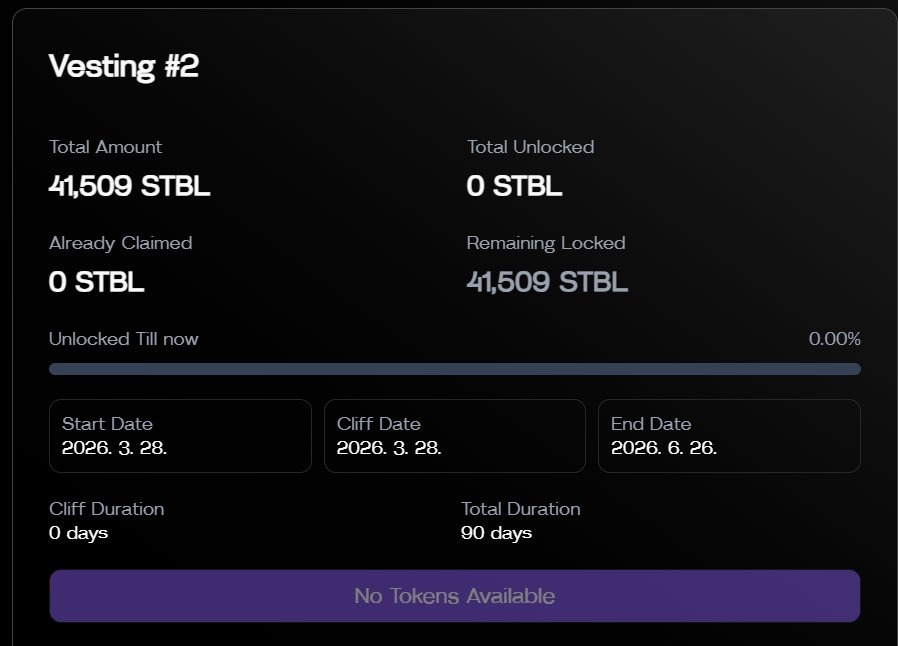Click the Vesting #2 heading
Image resolution: width=898 pixels, height=646 pixels.
coord(124,67)
